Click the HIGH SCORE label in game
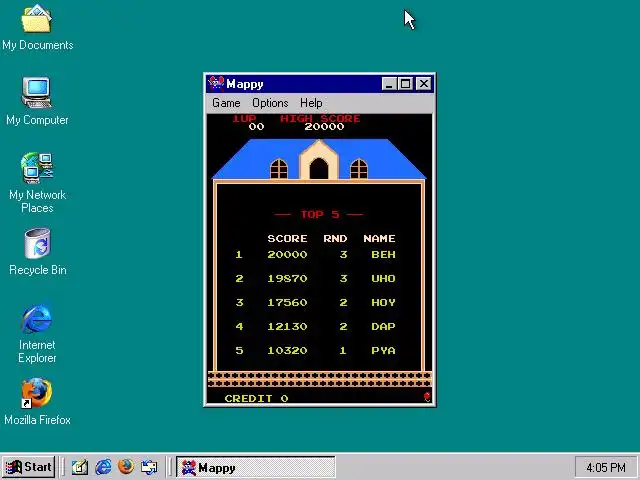Viewport: 640px width, 480px height. [320, 118]
